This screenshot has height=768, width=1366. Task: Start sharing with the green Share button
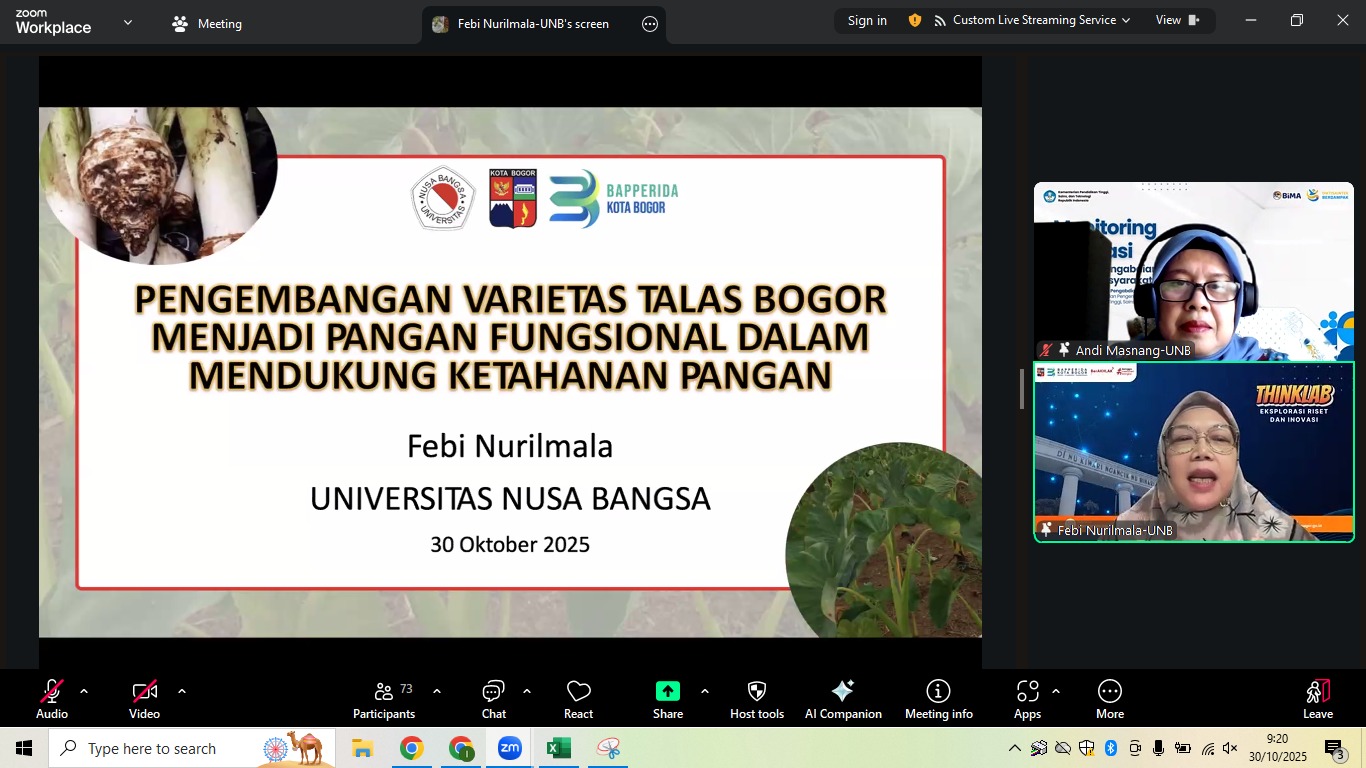point(667,699)
